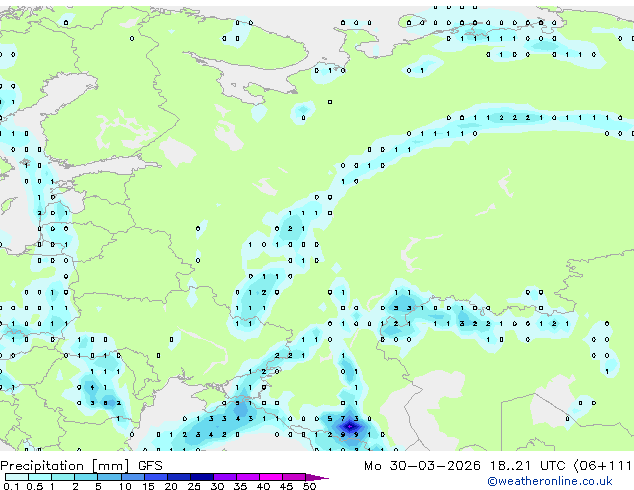Click the "0.5" legend scale label
634x490 pixels.
pyautogui.click(x=35, y=486)
